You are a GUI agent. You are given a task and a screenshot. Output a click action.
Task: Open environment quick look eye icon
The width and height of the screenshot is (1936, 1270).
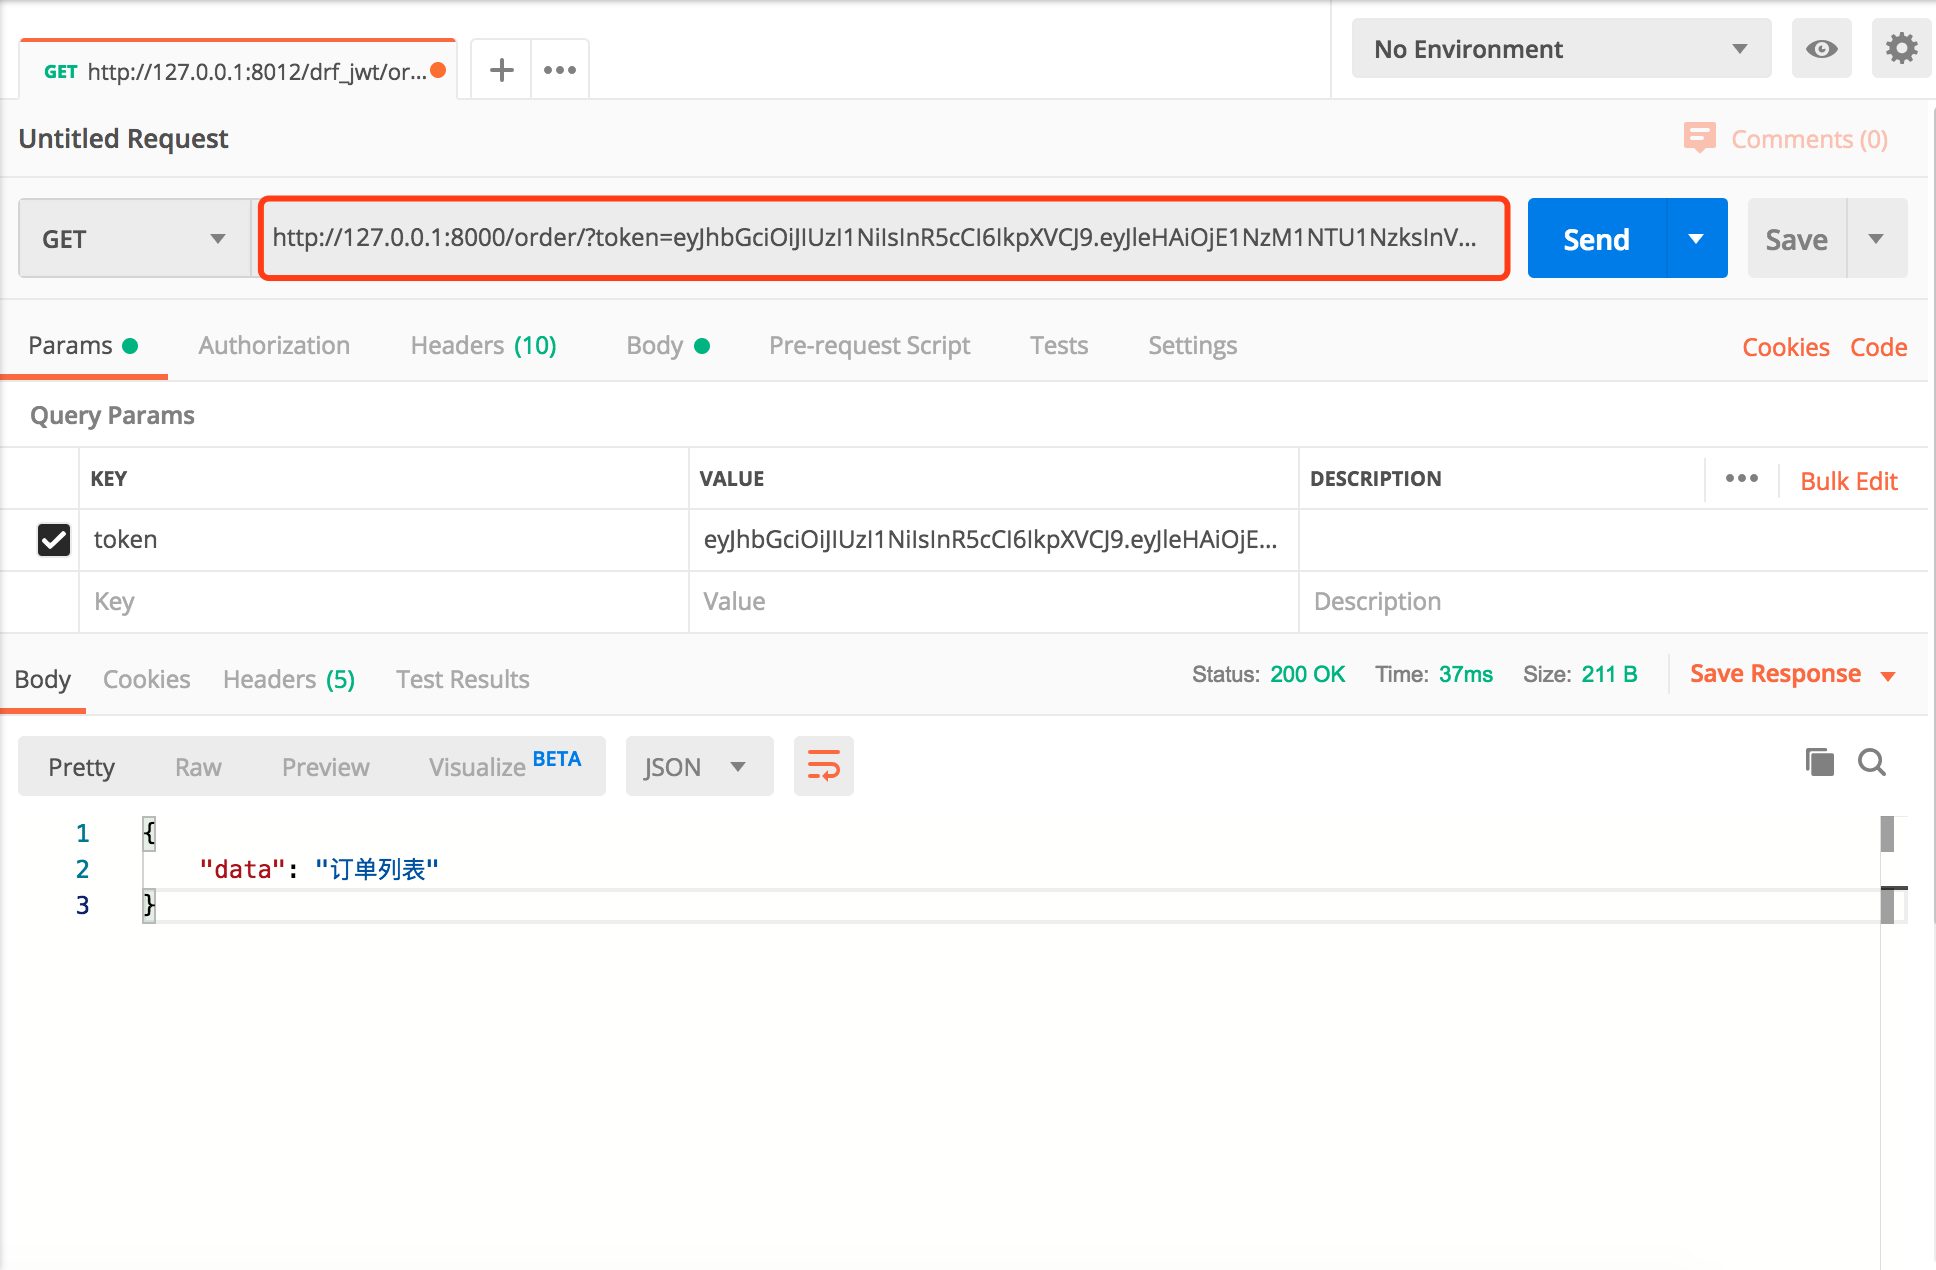(1821, 49)
